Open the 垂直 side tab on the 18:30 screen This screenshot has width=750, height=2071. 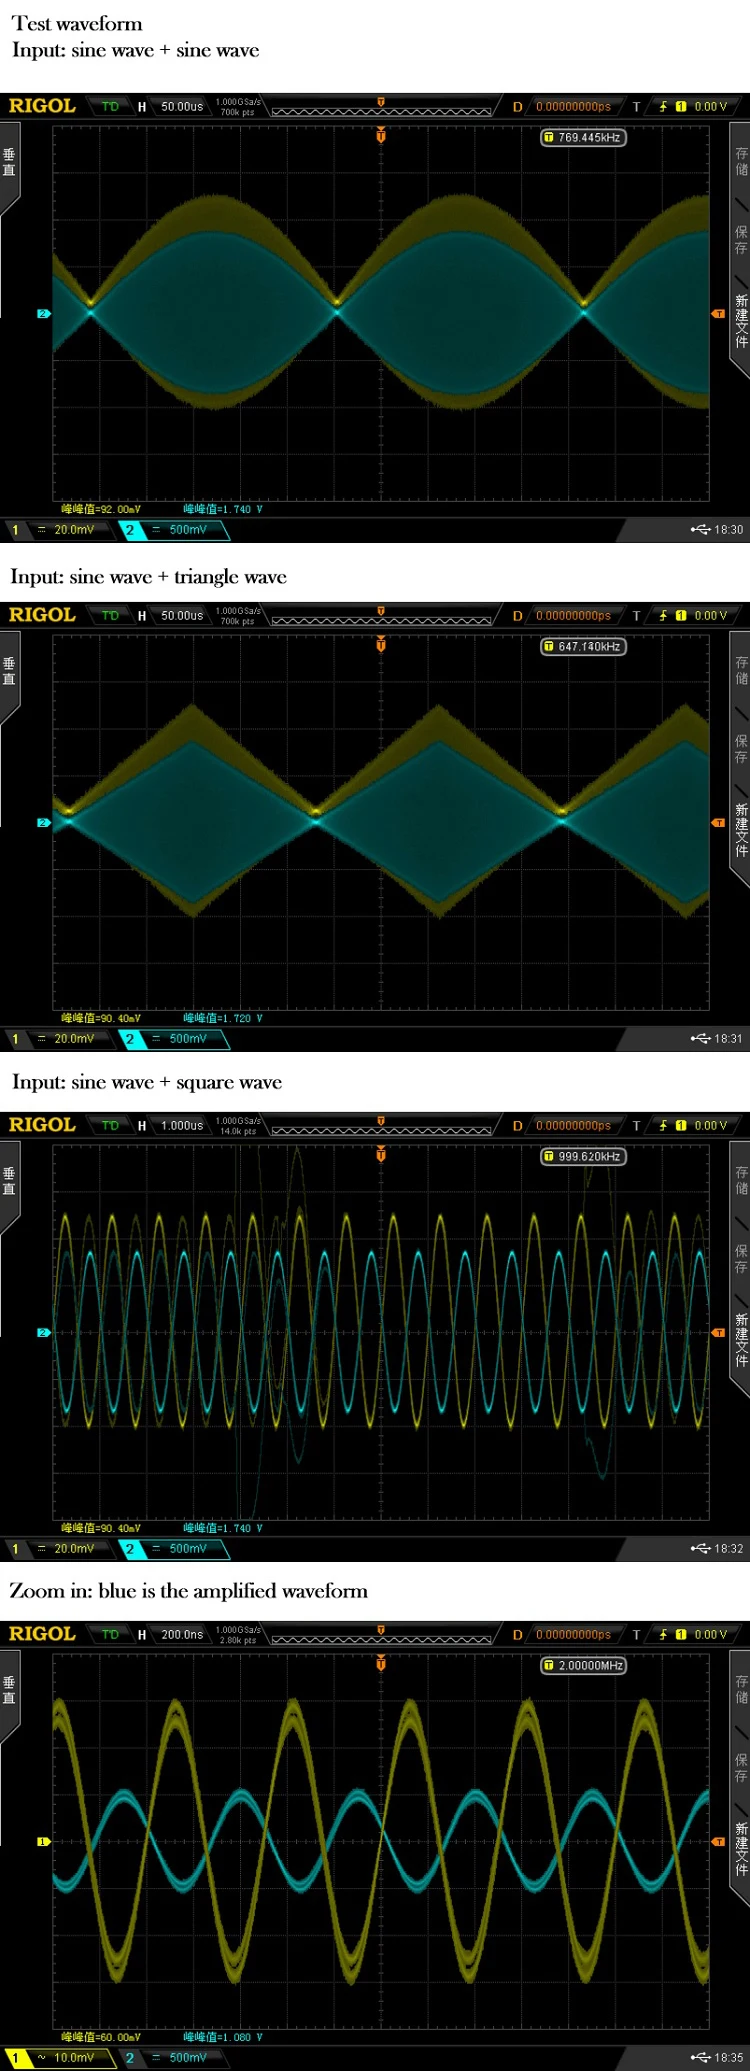point(9,163)
